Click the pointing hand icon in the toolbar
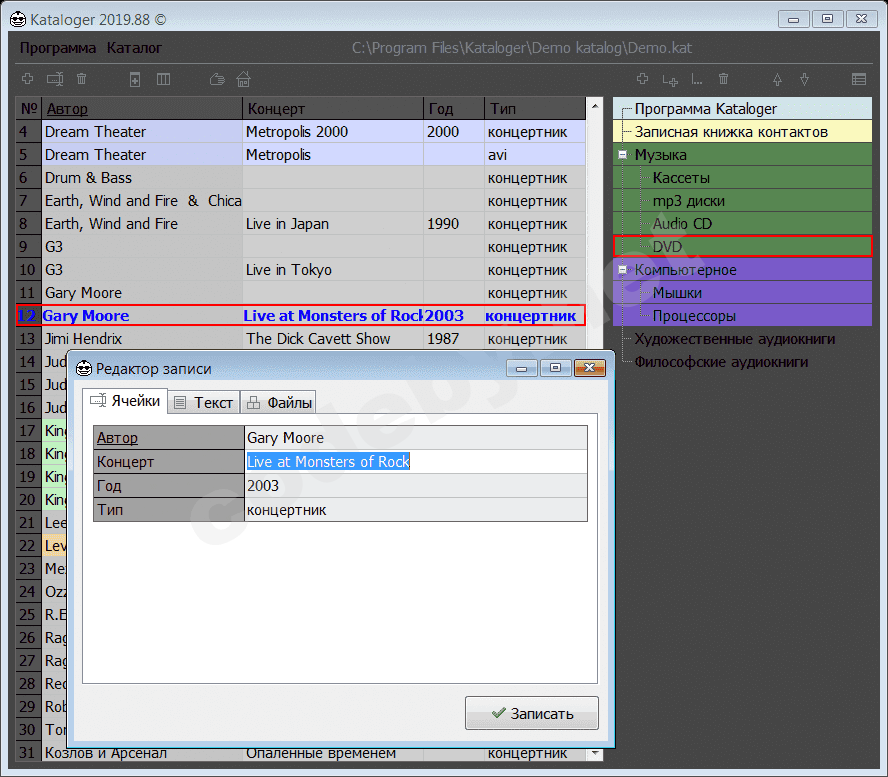This screenshot has width=888, height=777. pos(217,79)
